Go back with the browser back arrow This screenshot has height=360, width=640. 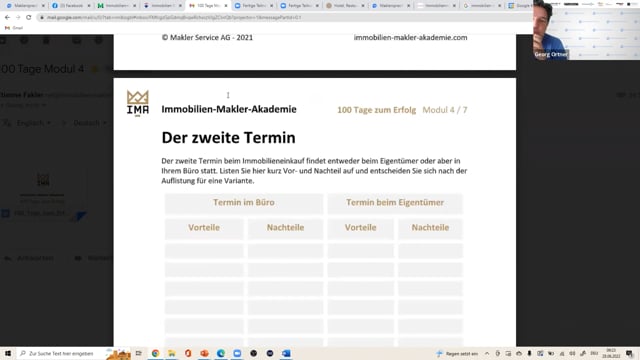[x=7, y=18]
